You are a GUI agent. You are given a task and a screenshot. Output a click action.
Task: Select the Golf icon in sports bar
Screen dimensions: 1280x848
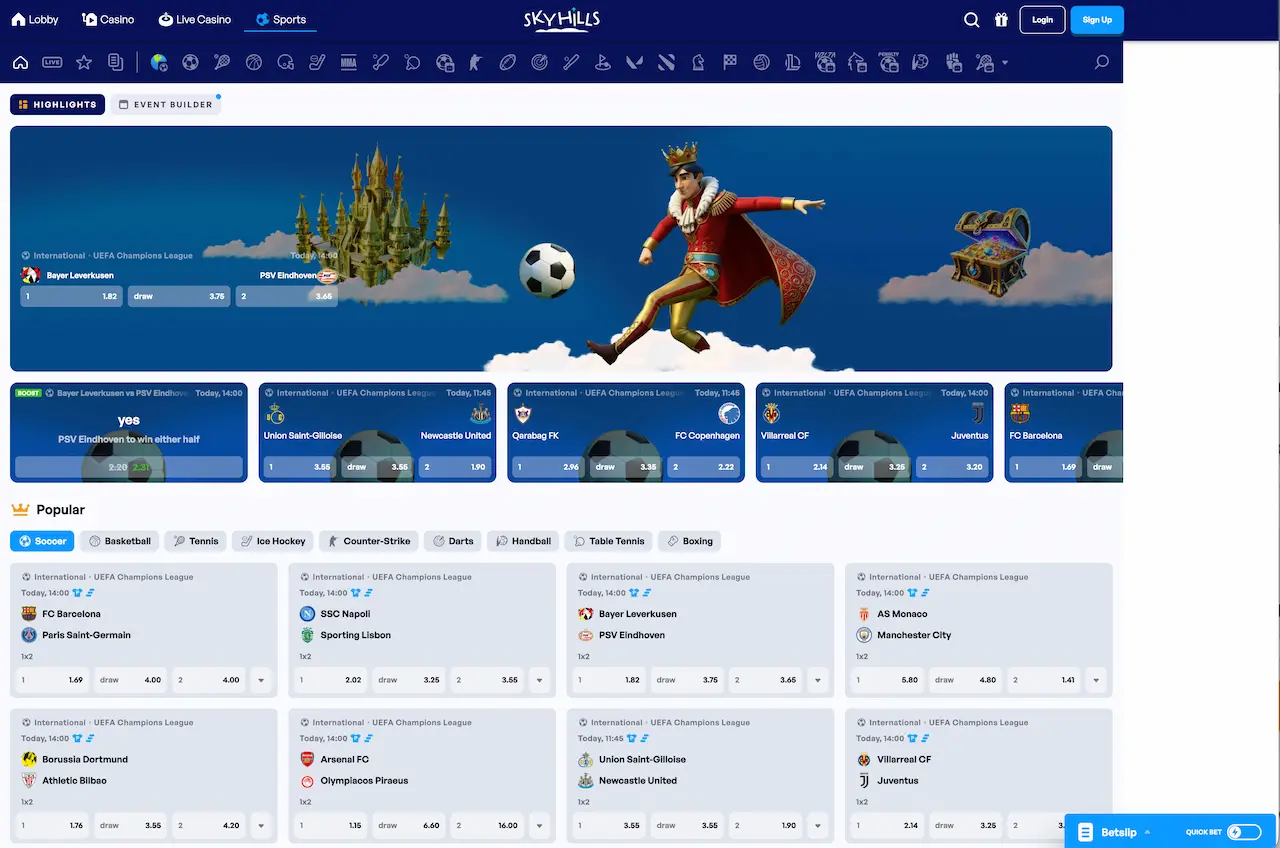tap(603, 62)
